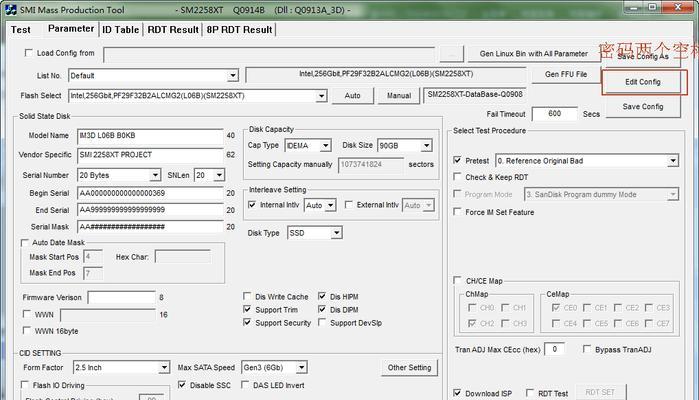Viewport: 699px width, 400px height.
Task: Uncheck the Support Trim option
Action: (x=247, y=309)
